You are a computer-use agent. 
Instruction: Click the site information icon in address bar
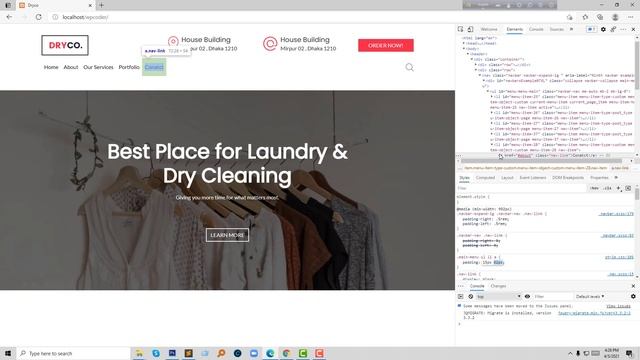point(55,17)
